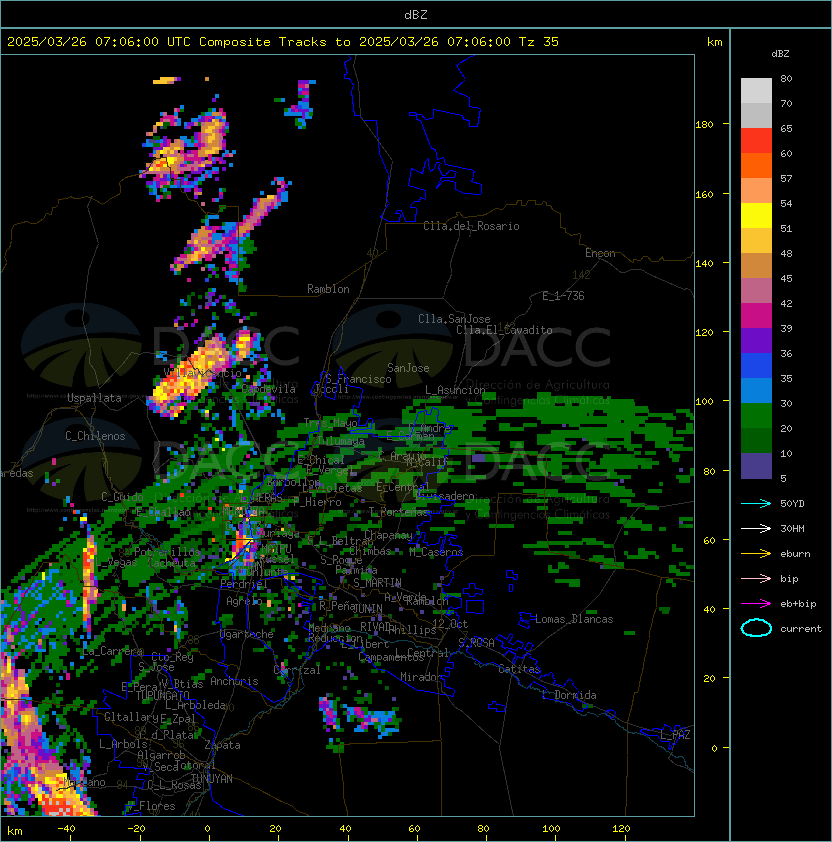
Task: Click the 'E_1-736' map label
Action: tap(563, 296)
